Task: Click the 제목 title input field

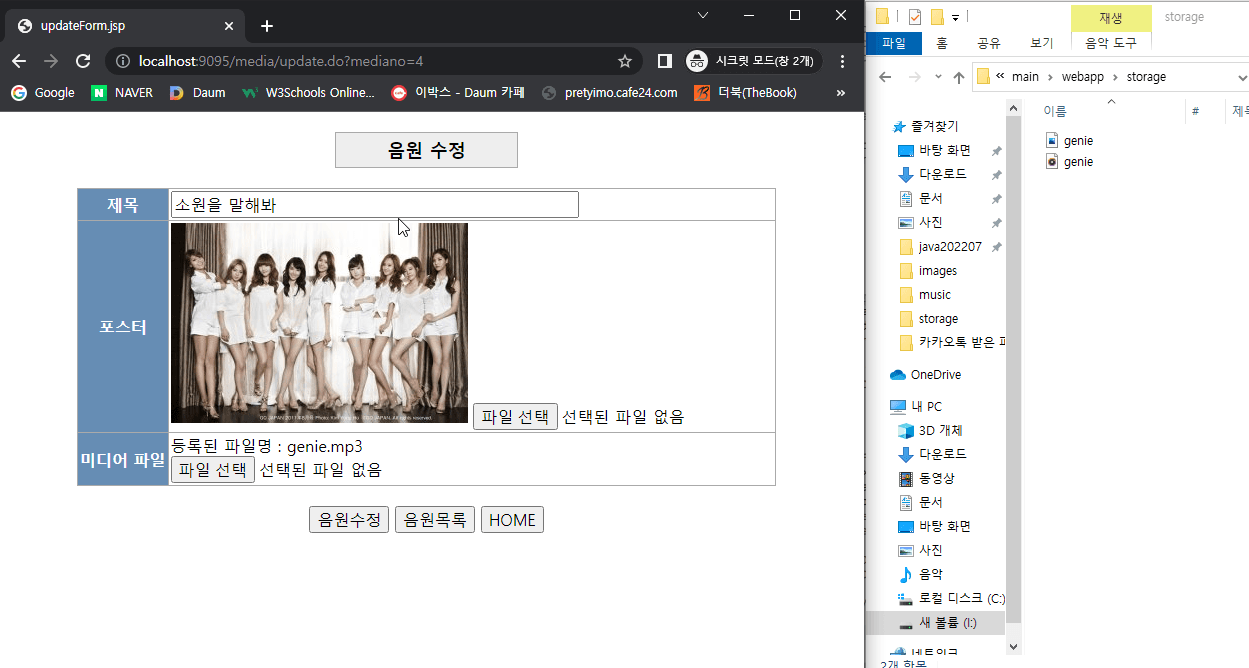Action: point(375,204)
